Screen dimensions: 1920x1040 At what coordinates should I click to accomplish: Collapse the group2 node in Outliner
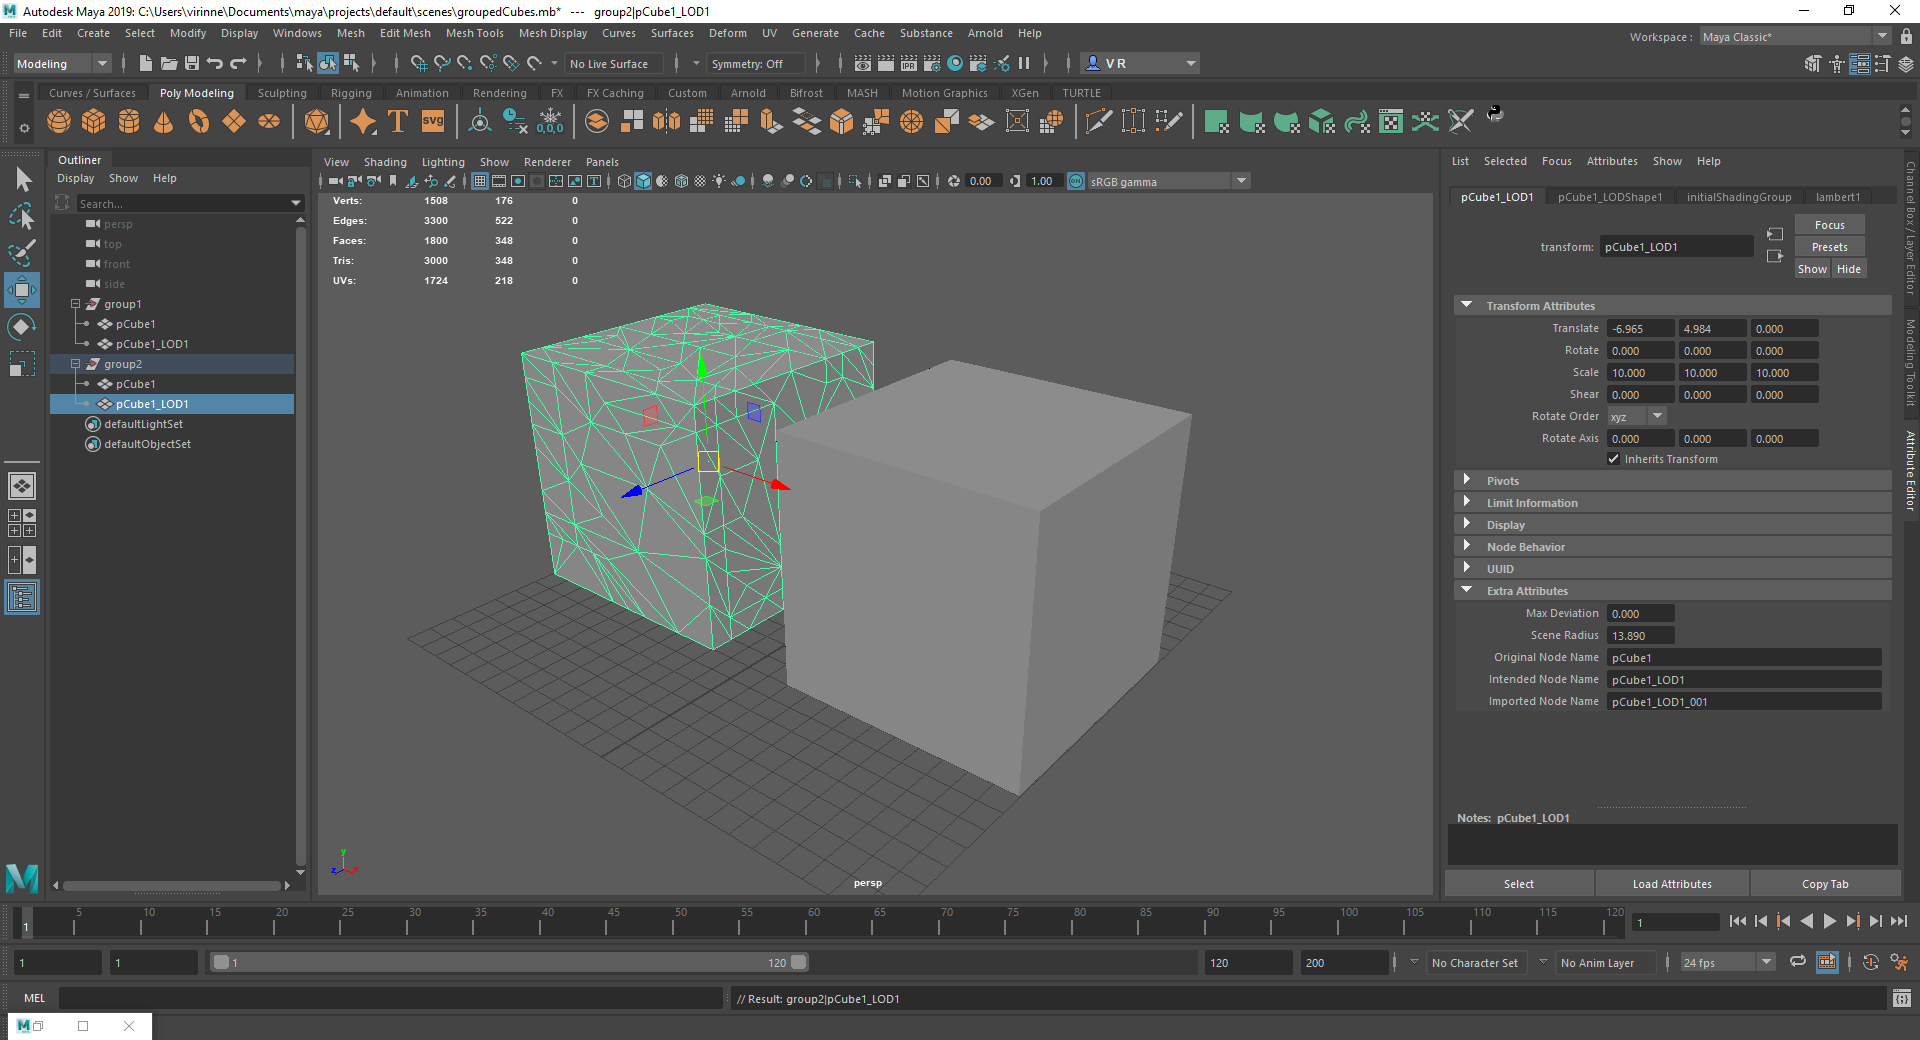coord(75,364)
